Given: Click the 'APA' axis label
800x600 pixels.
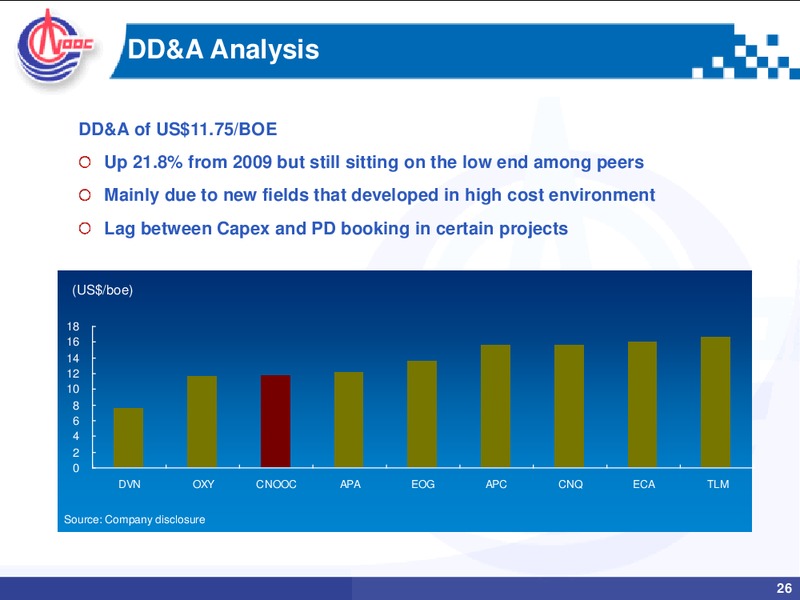Looking at the screenshot, I should tap(350, 484).
